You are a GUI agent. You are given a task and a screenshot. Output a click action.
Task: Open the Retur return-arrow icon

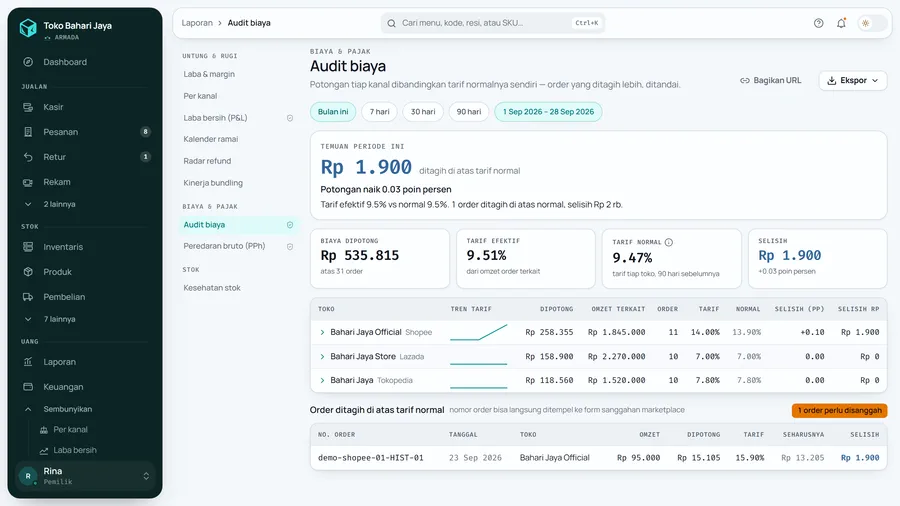[28, 157]
